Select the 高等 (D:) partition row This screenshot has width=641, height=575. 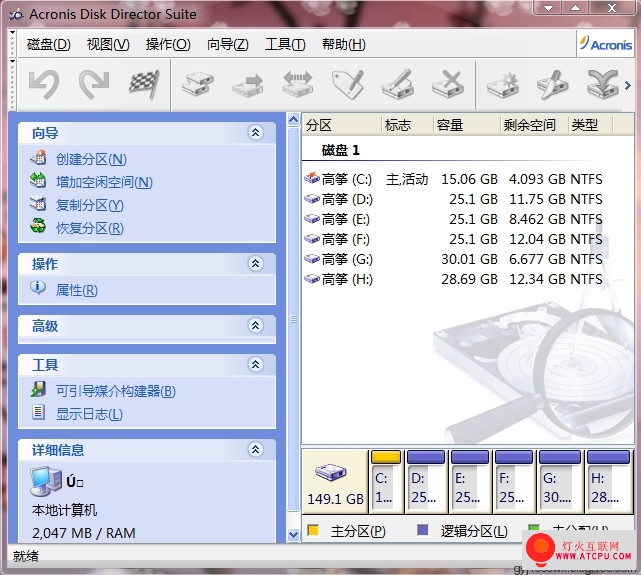pyautogui.click(x=453, y=199)
